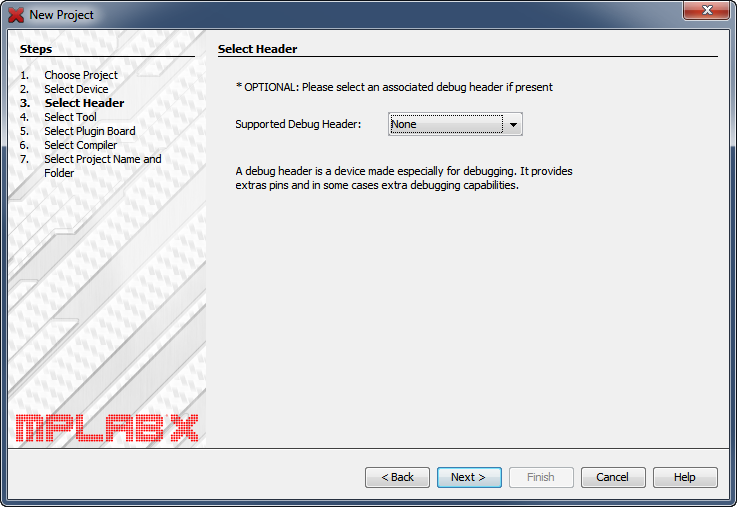Return to previous step with Back button
737x507 pixels.
click(397, 477)
